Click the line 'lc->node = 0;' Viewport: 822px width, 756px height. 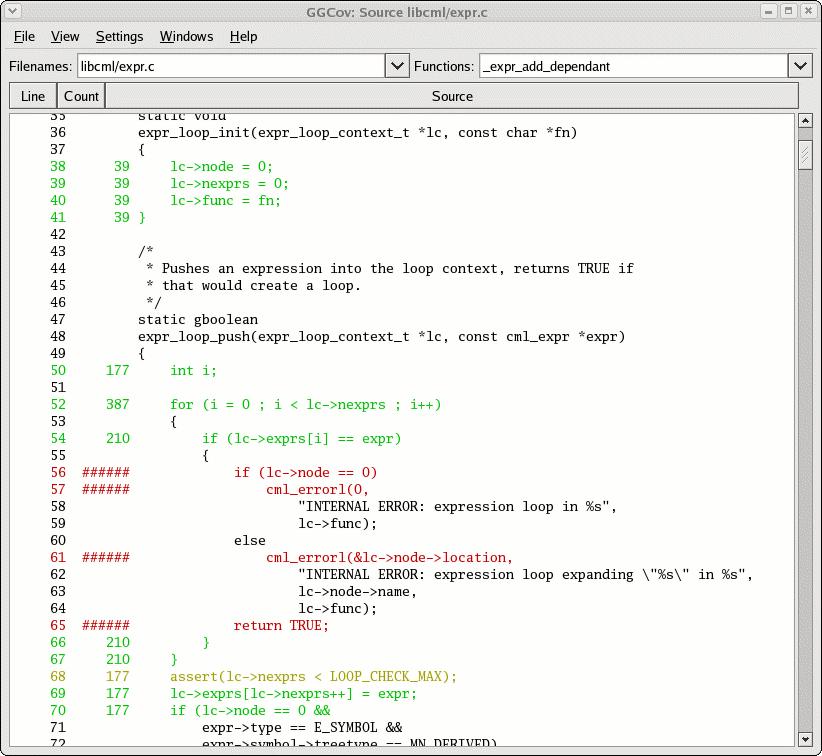coord(222,167)
